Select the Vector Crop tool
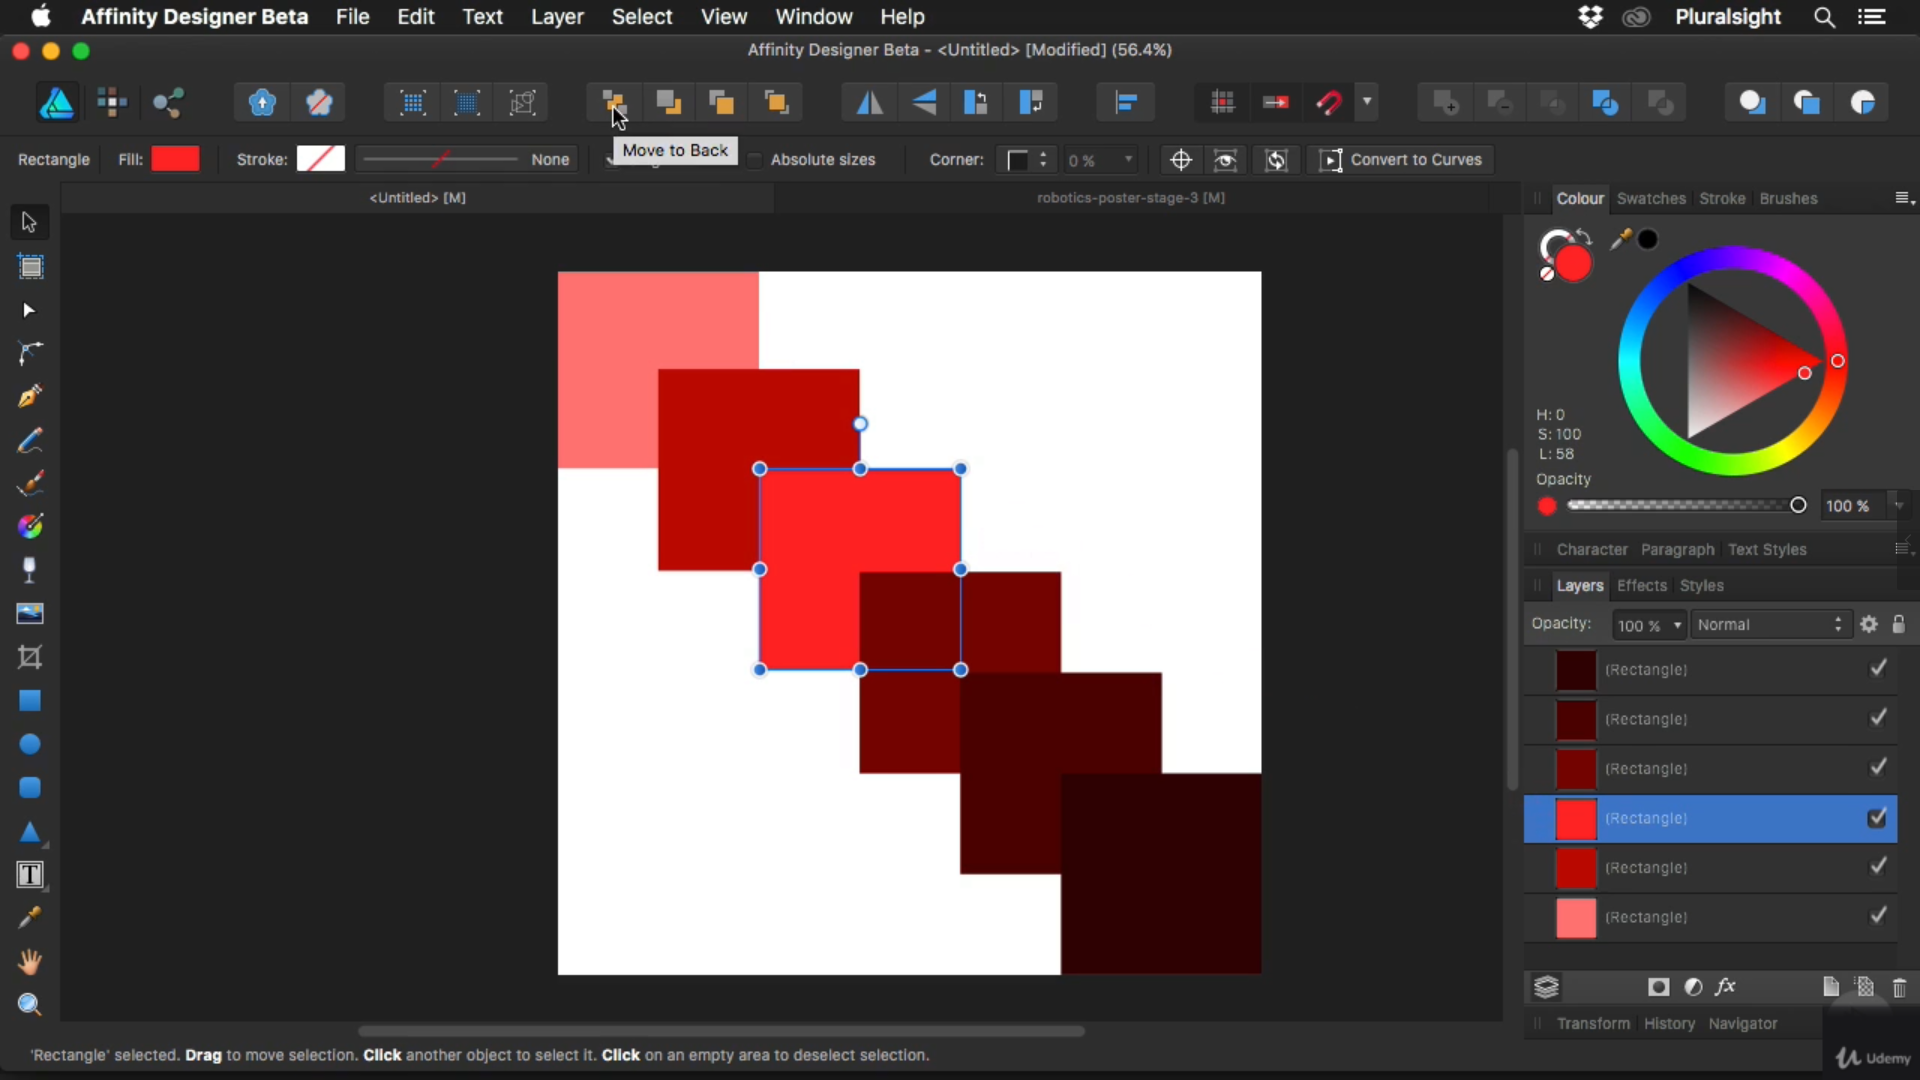 point(30,657)
